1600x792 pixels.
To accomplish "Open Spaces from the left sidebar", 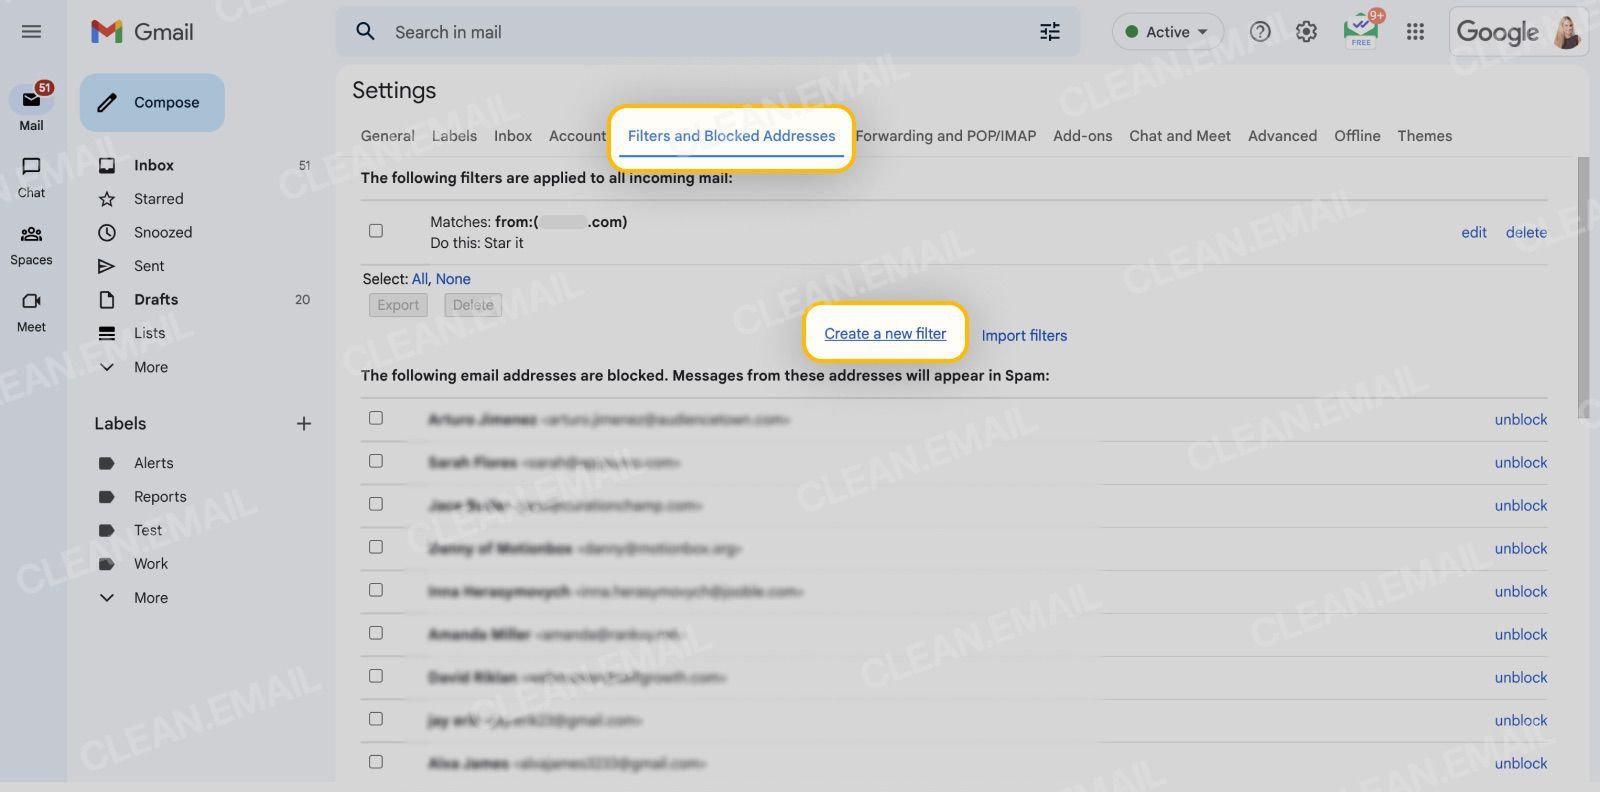I will coord(31,244).
